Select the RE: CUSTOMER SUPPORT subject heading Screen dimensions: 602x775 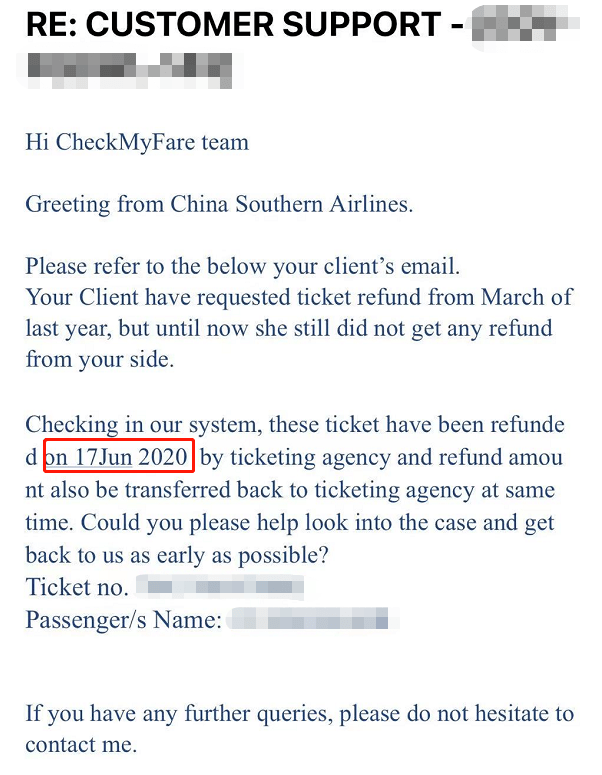point(245,24)
